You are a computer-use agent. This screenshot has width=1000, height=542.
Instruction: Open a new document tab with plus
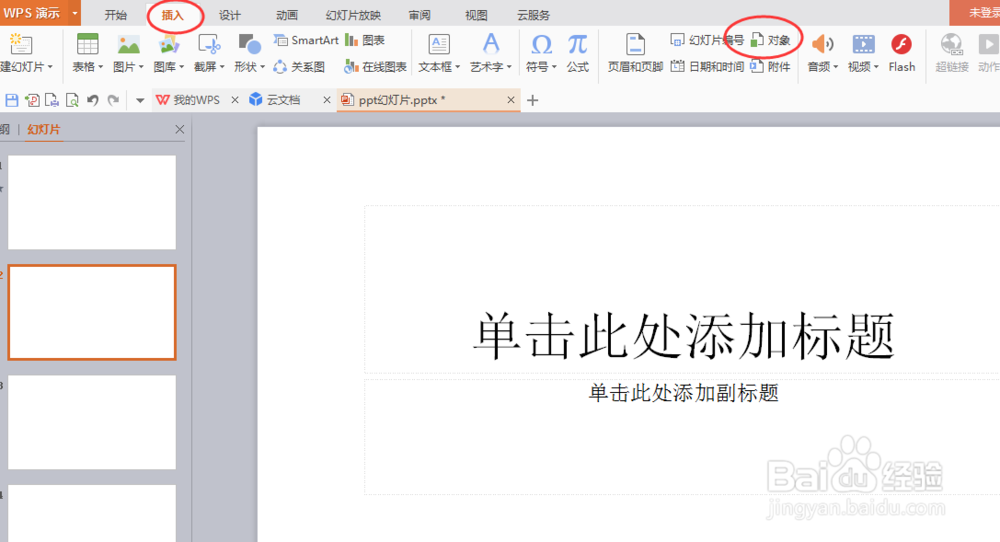[x=533, y=100]
